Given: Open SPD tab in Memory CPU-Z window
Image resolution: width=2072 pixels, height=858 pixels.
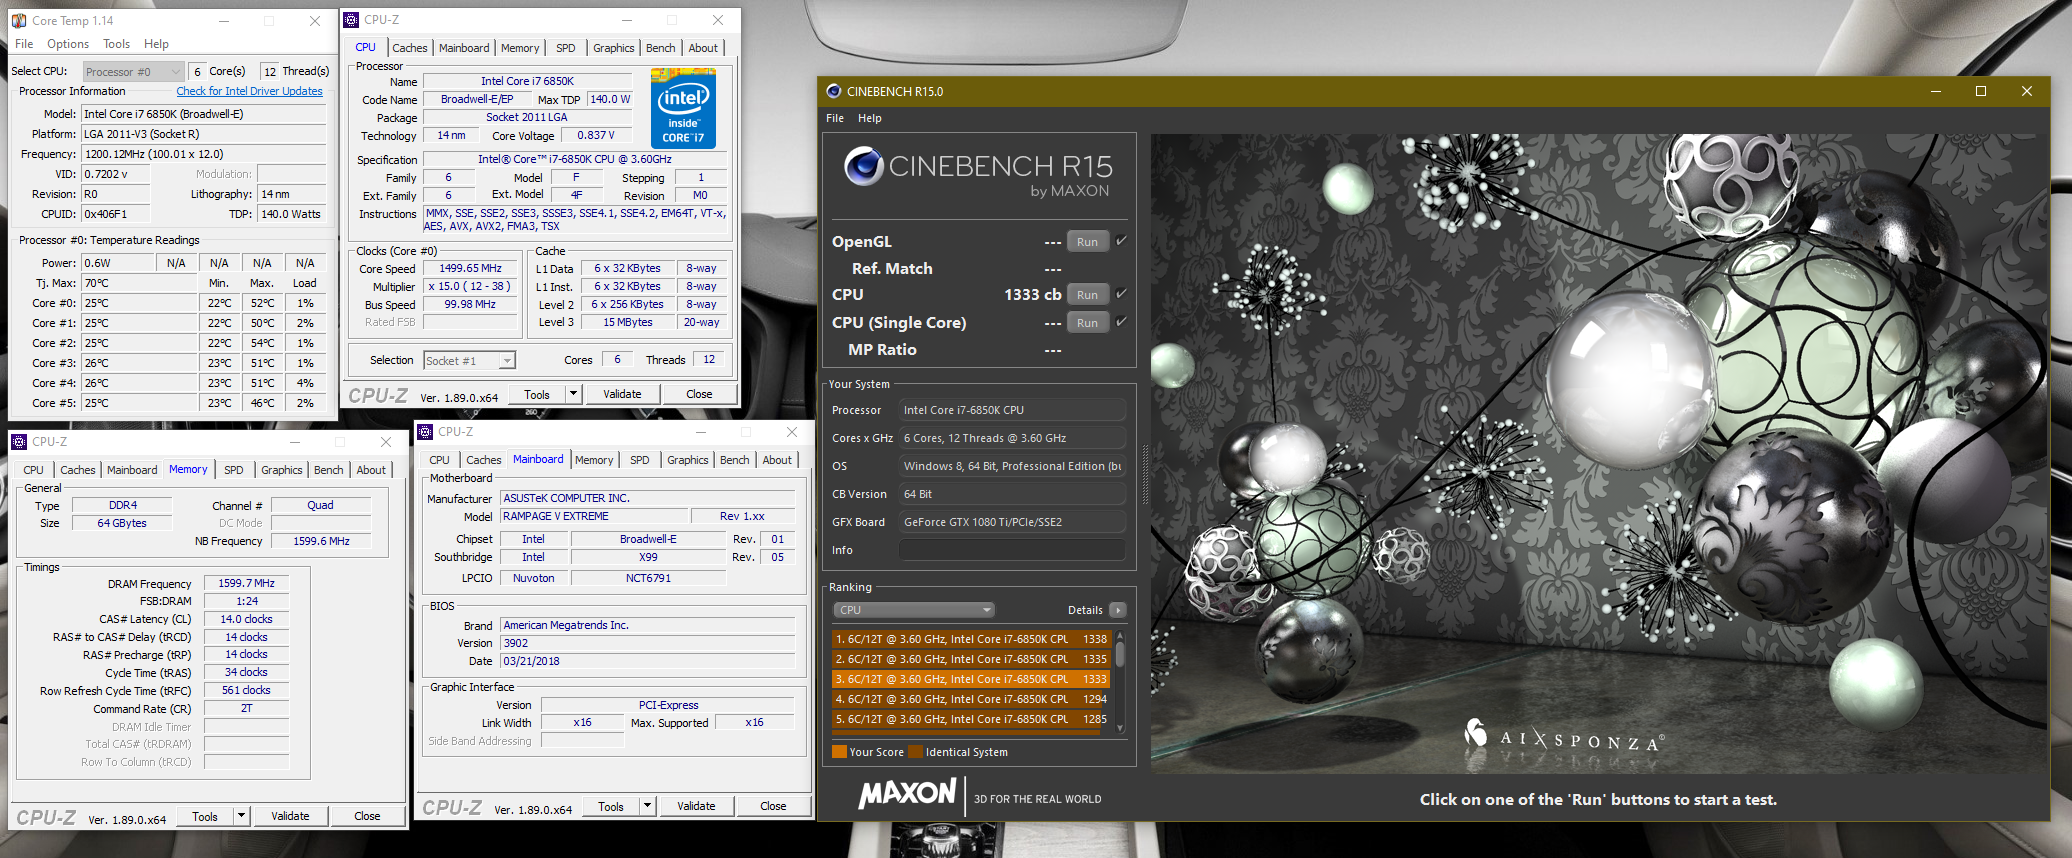Looking at the screenshot, I should click(x=234, y=470).
